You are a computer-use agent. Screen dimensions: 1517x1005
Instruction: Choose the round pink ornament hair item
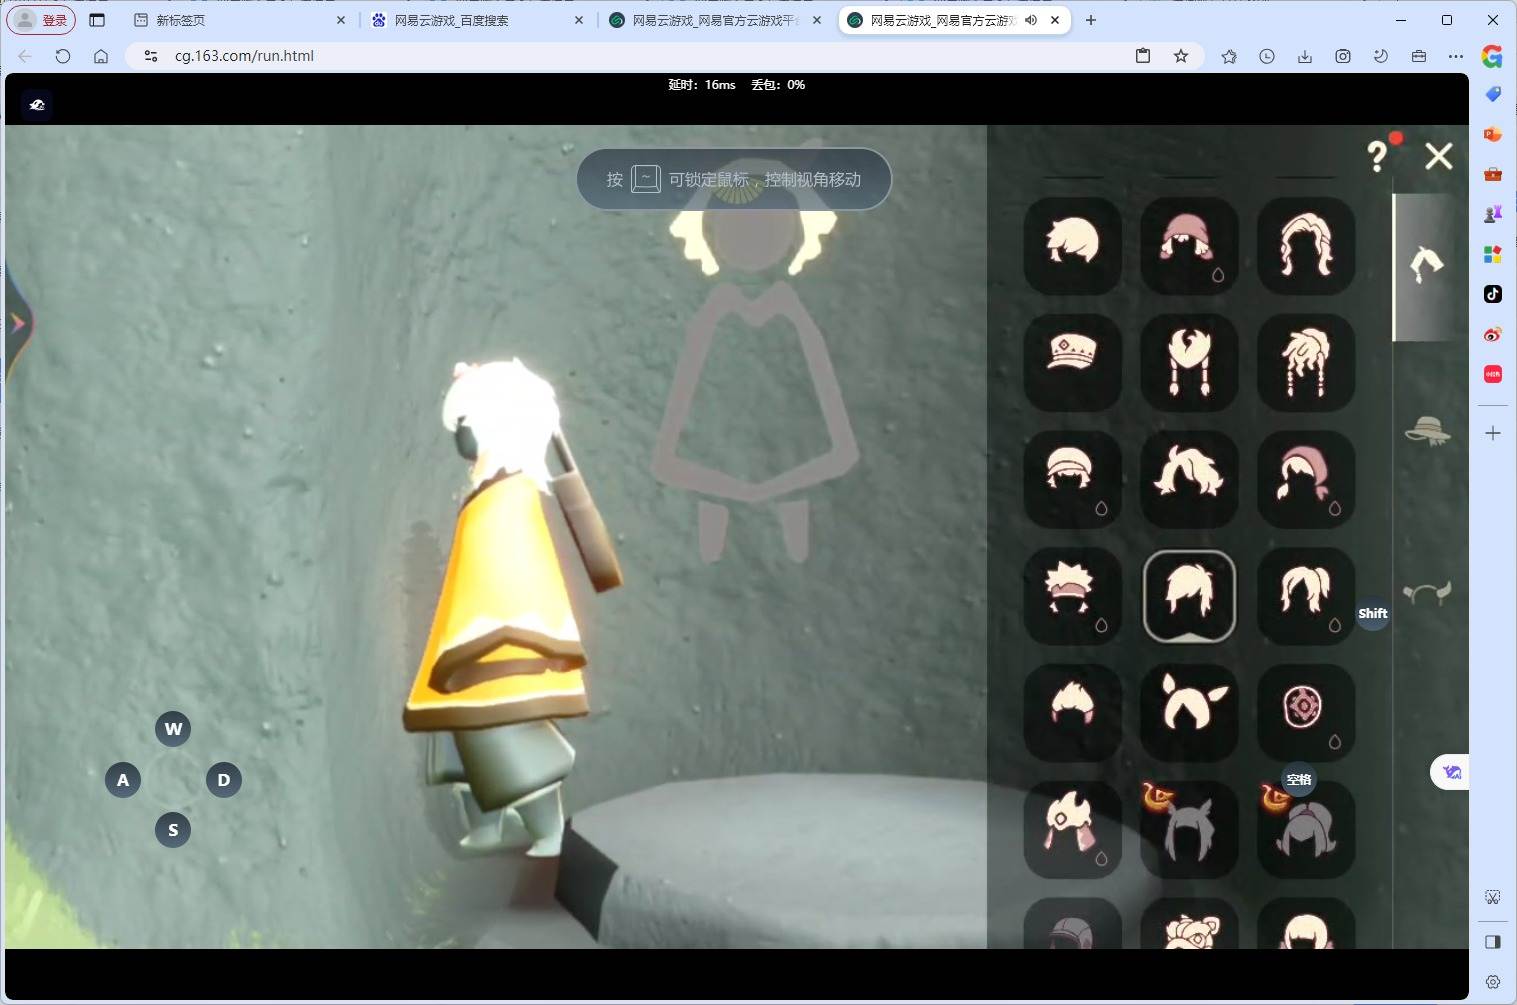tap(1306, 712)
